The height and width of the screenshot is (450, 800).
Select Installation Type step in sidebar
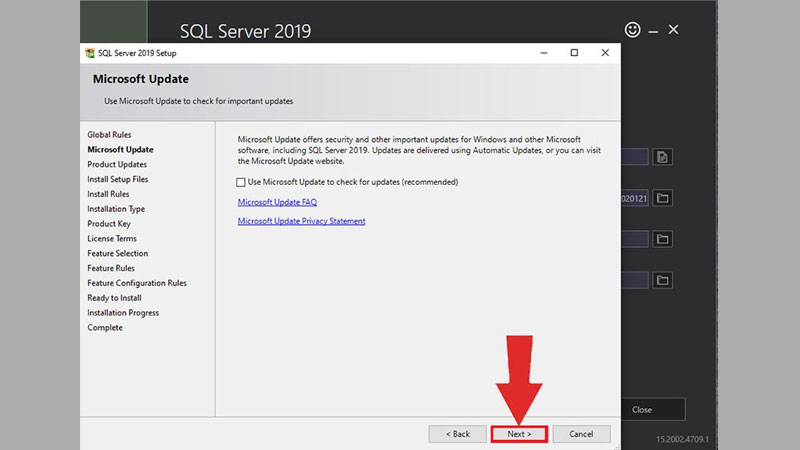[116, 209]
